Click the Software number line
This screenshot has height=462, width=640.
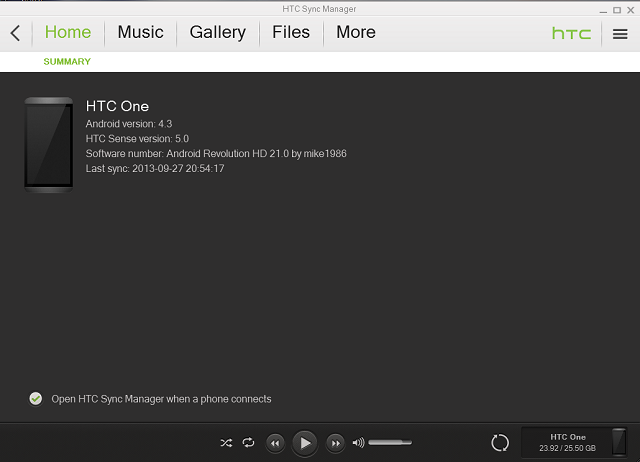click(x=216, y=153)
